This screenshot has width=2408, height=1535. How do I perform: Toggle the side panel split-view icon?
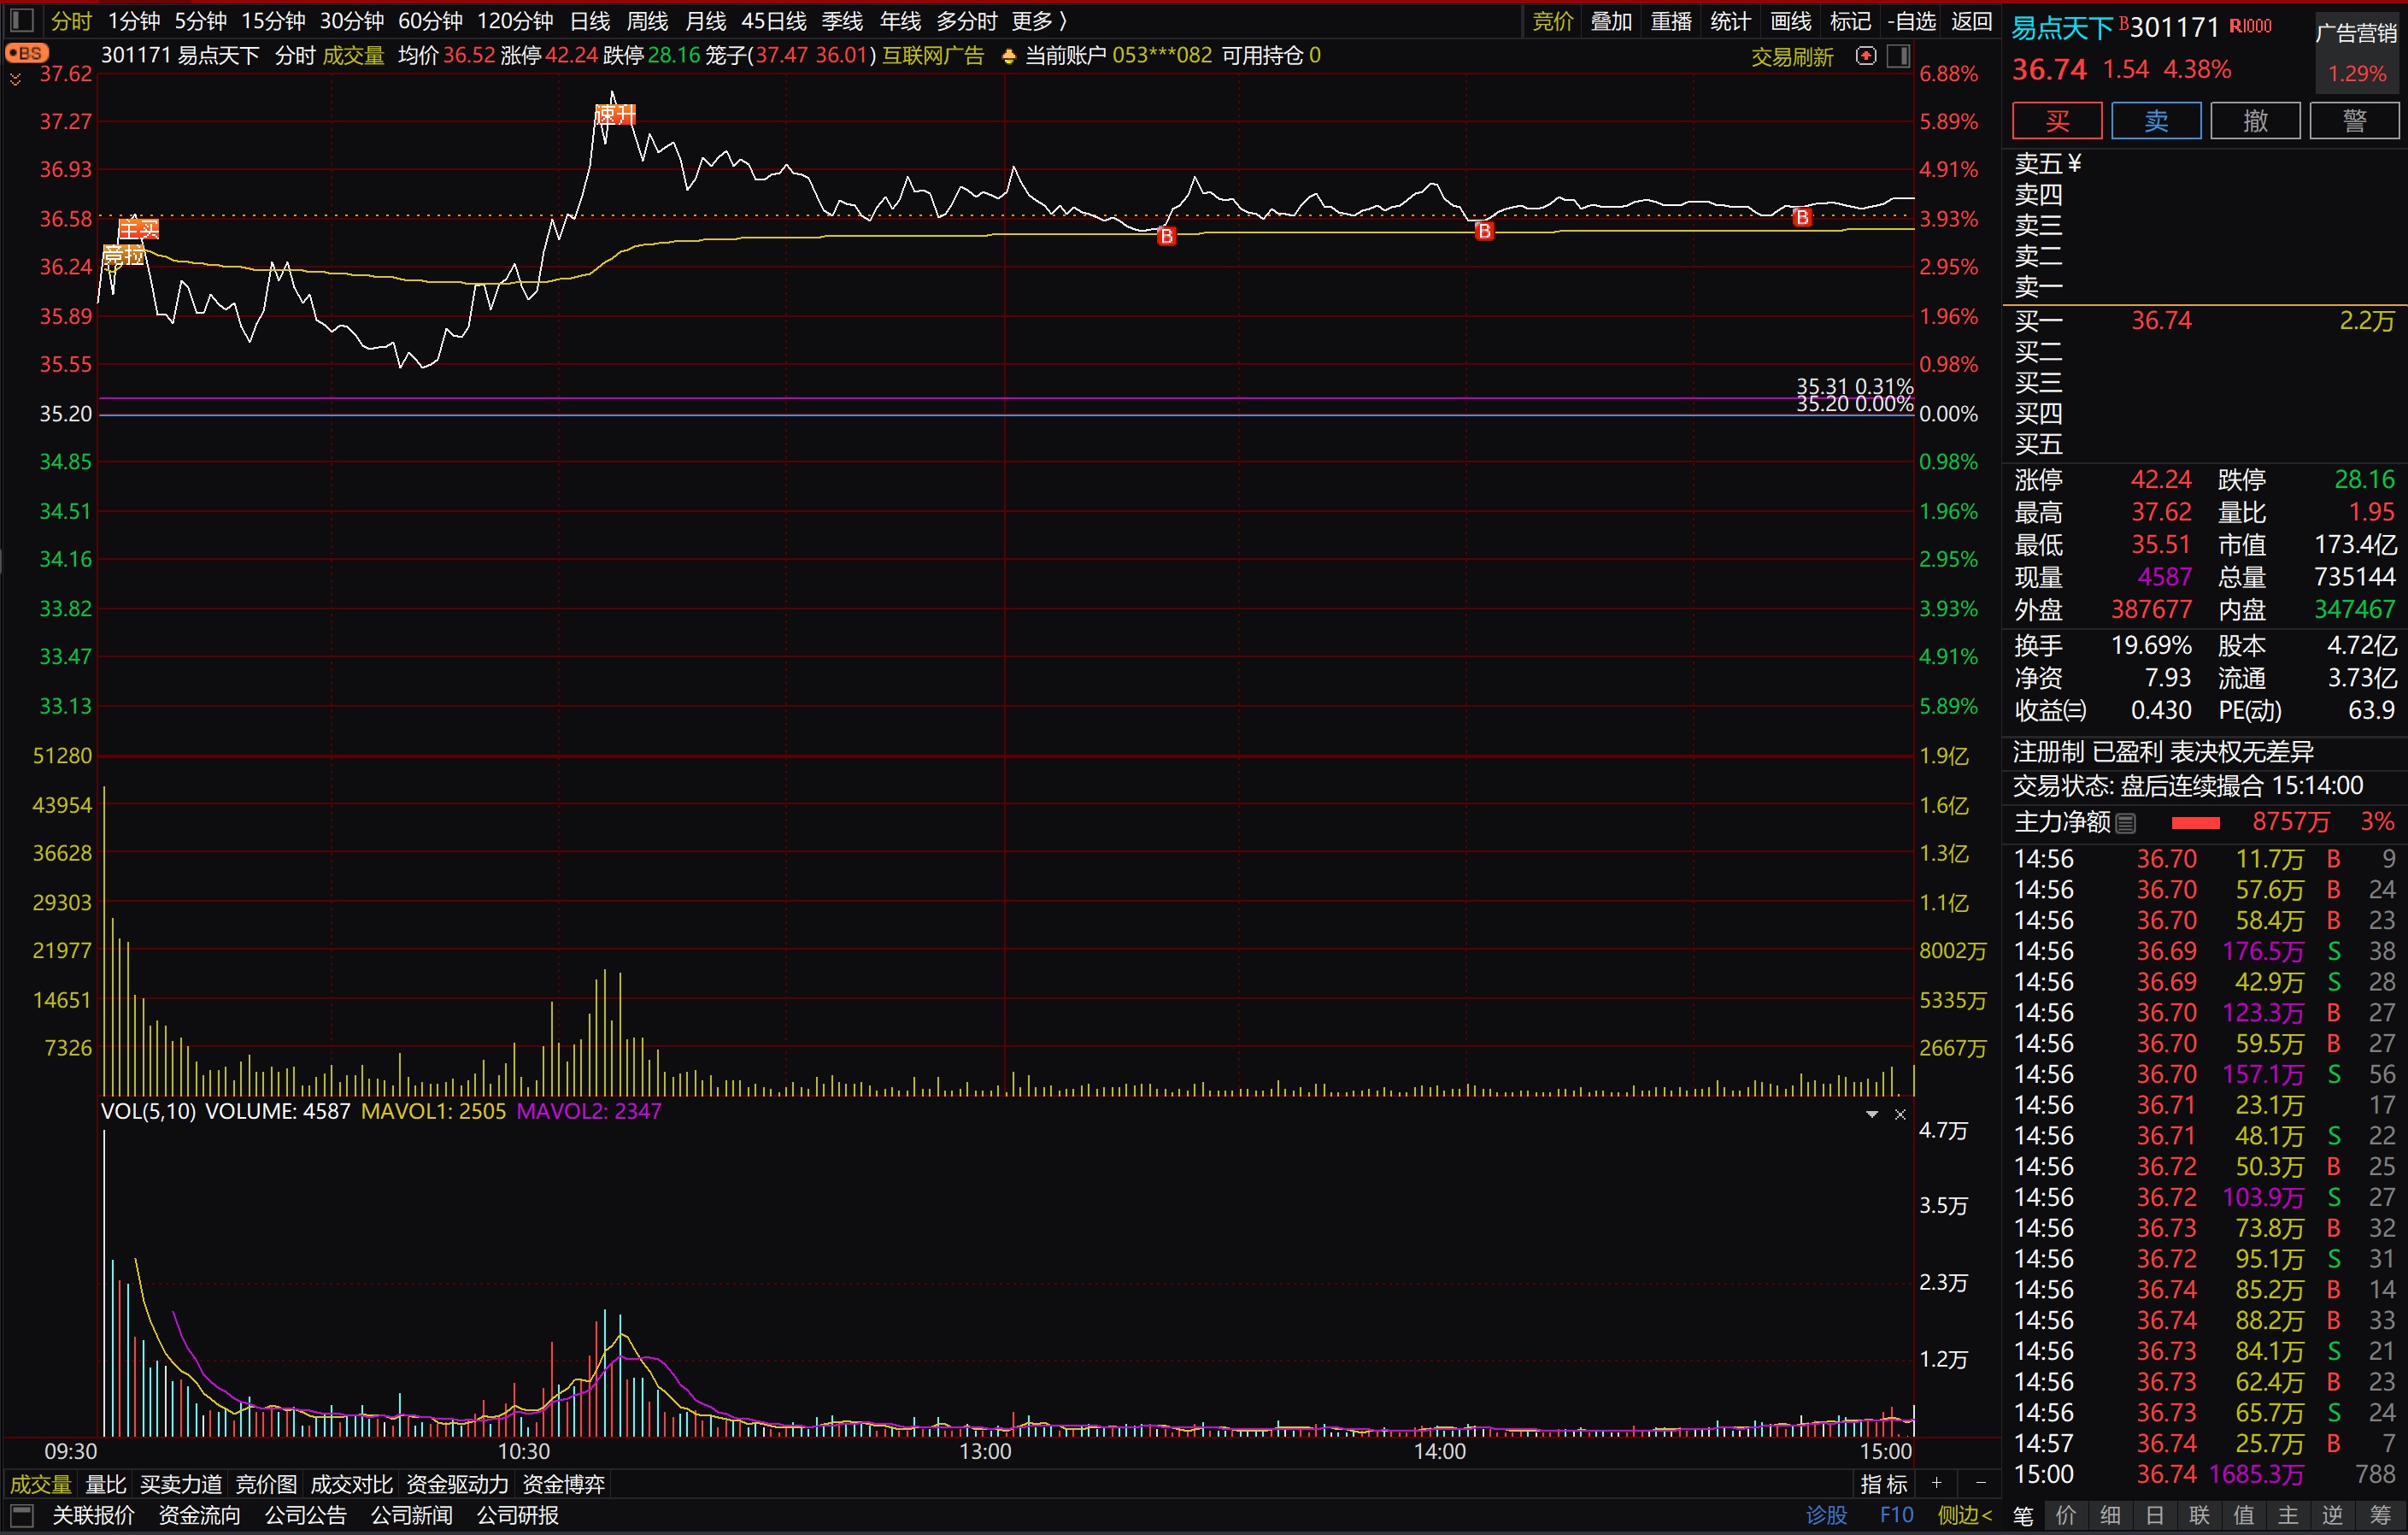(1897, 56)
